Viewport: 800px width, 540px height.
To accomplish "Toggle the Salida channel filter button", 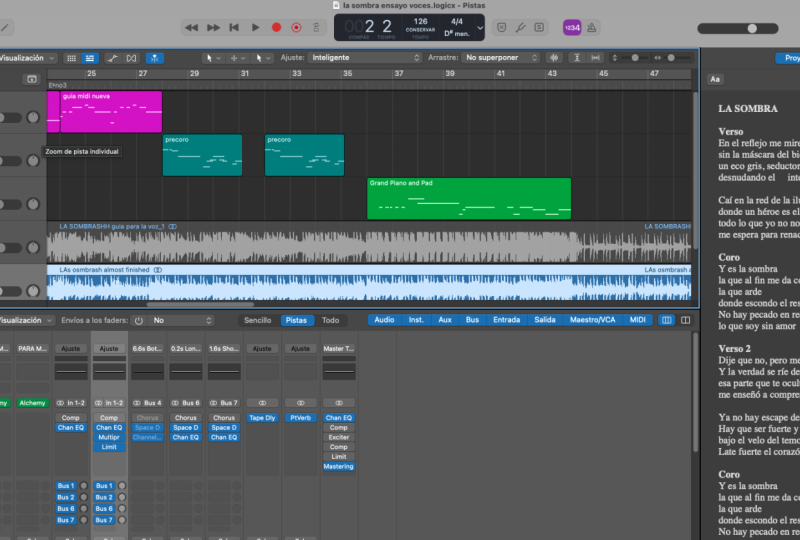I will pyautogui.click(x=544, y=320).
